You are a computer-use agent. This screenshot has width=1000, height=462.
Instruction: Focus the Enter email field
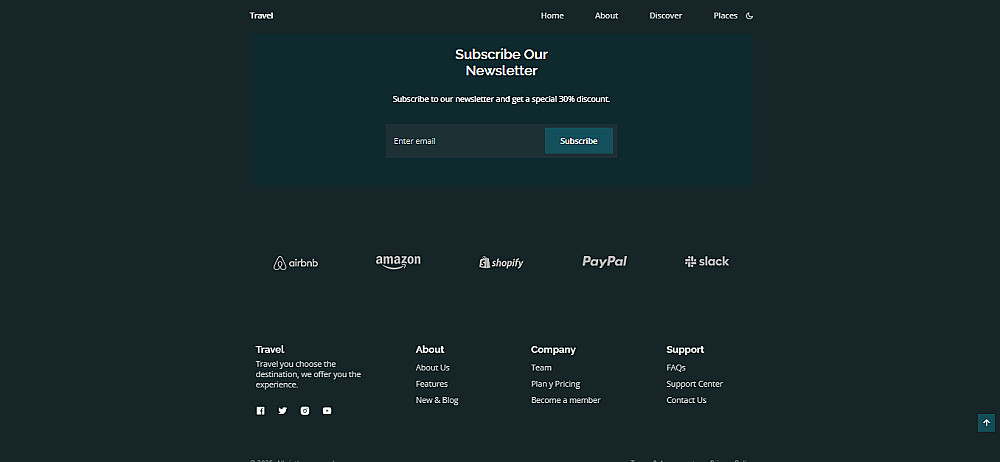465,141
